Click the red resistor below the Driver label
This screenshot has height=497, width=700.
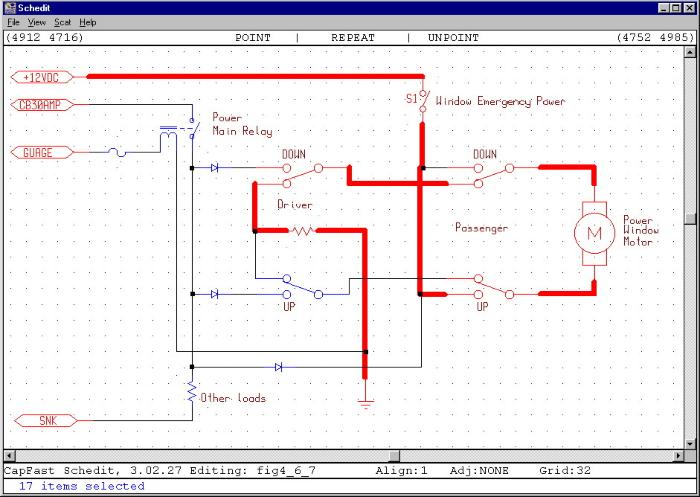point(302,231)
